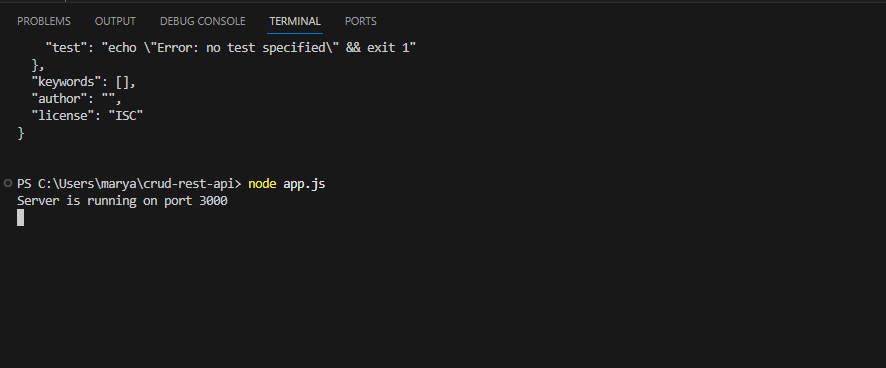This screenshot has height=368, width=886.
Task: Click the "Server is running on port 3000" line
Action: (x=122, y=201)
